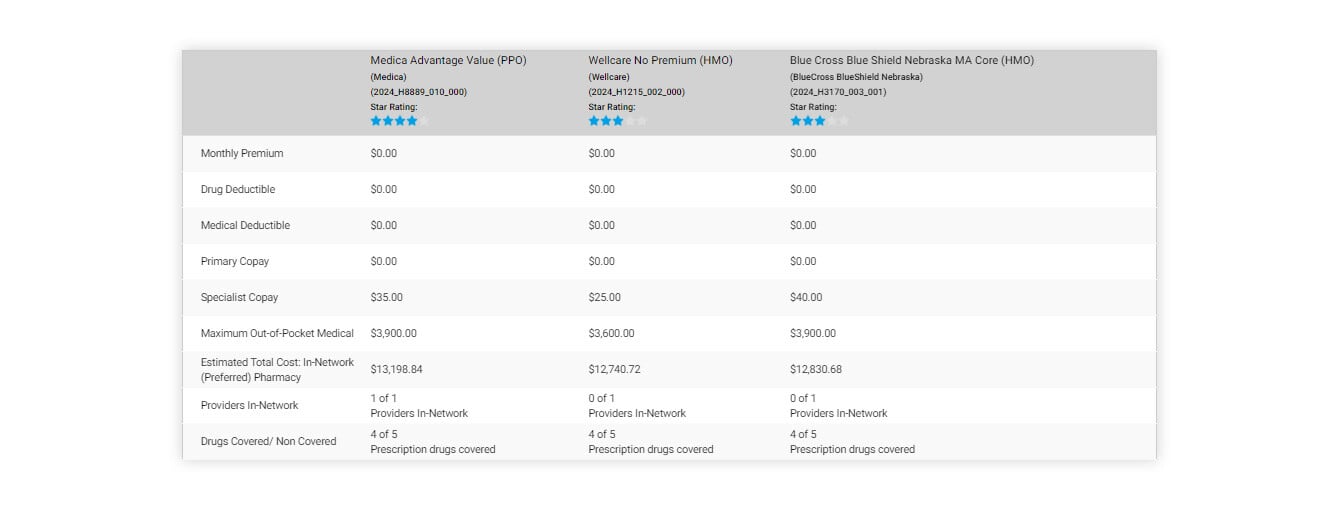The width and height of the screenshot is (1338, 510).
Task: Click the Medical Deductible row label
Action: (245, 225)
